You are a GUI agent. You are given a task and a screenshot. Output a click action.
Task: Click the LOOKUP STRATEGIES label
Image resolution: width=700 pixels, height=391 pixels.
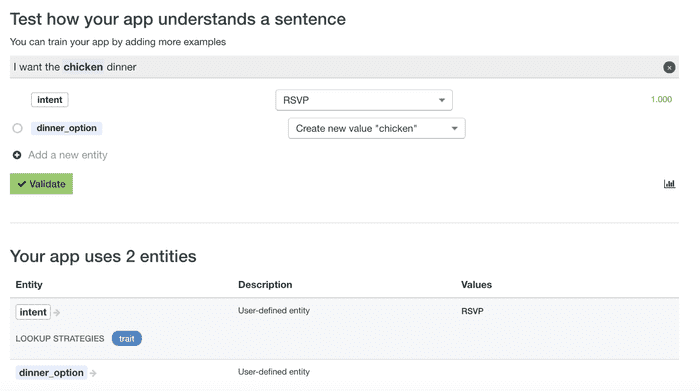point(60,339)
